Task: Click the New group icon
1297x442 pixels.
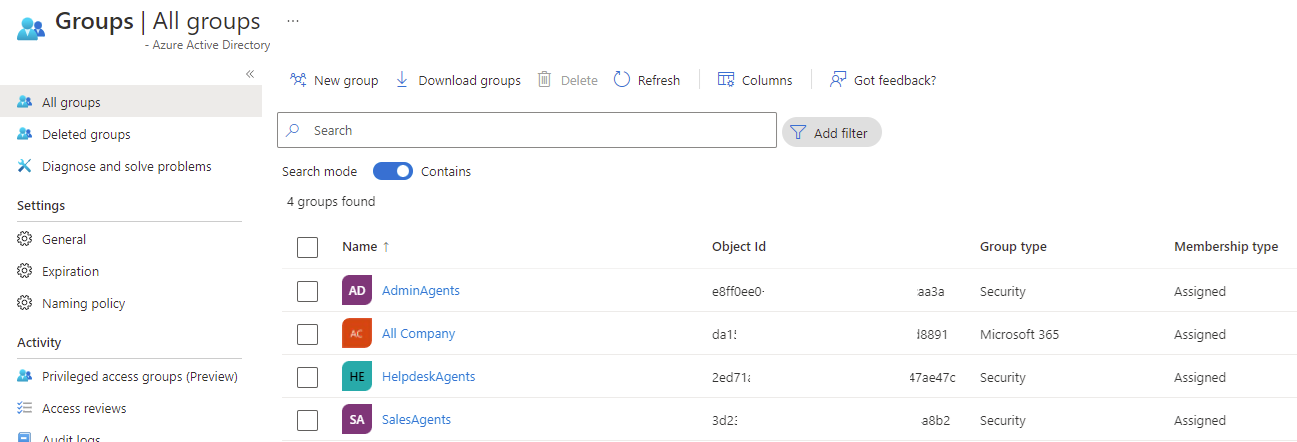Action: (298, 80)
